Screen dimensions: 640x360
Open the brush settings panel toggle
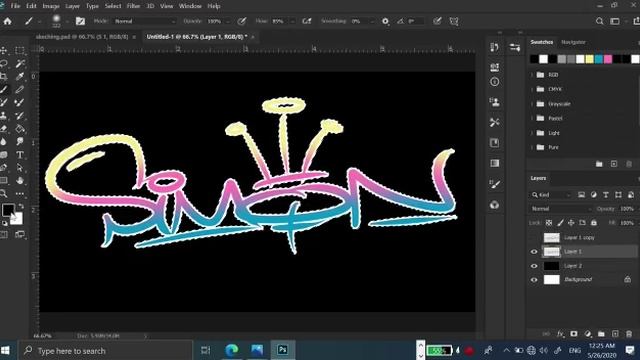tap(80, 21)
